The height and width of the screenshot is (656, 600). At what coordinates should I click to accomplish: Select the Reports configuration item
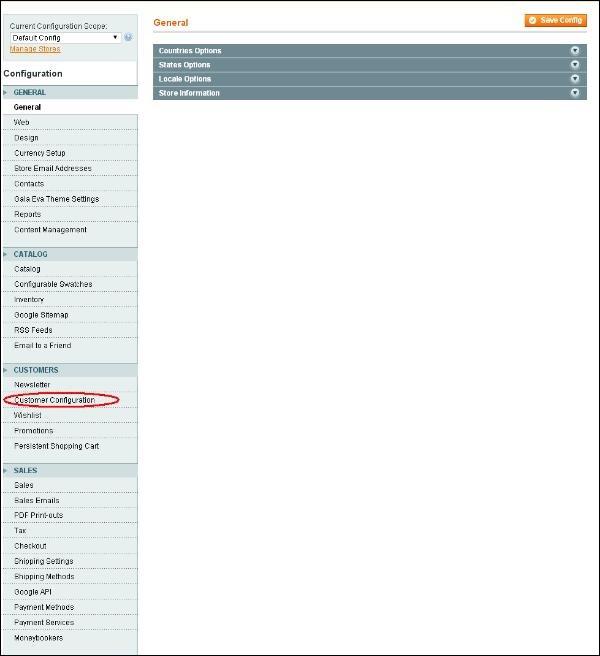click(x=28, y=214)
